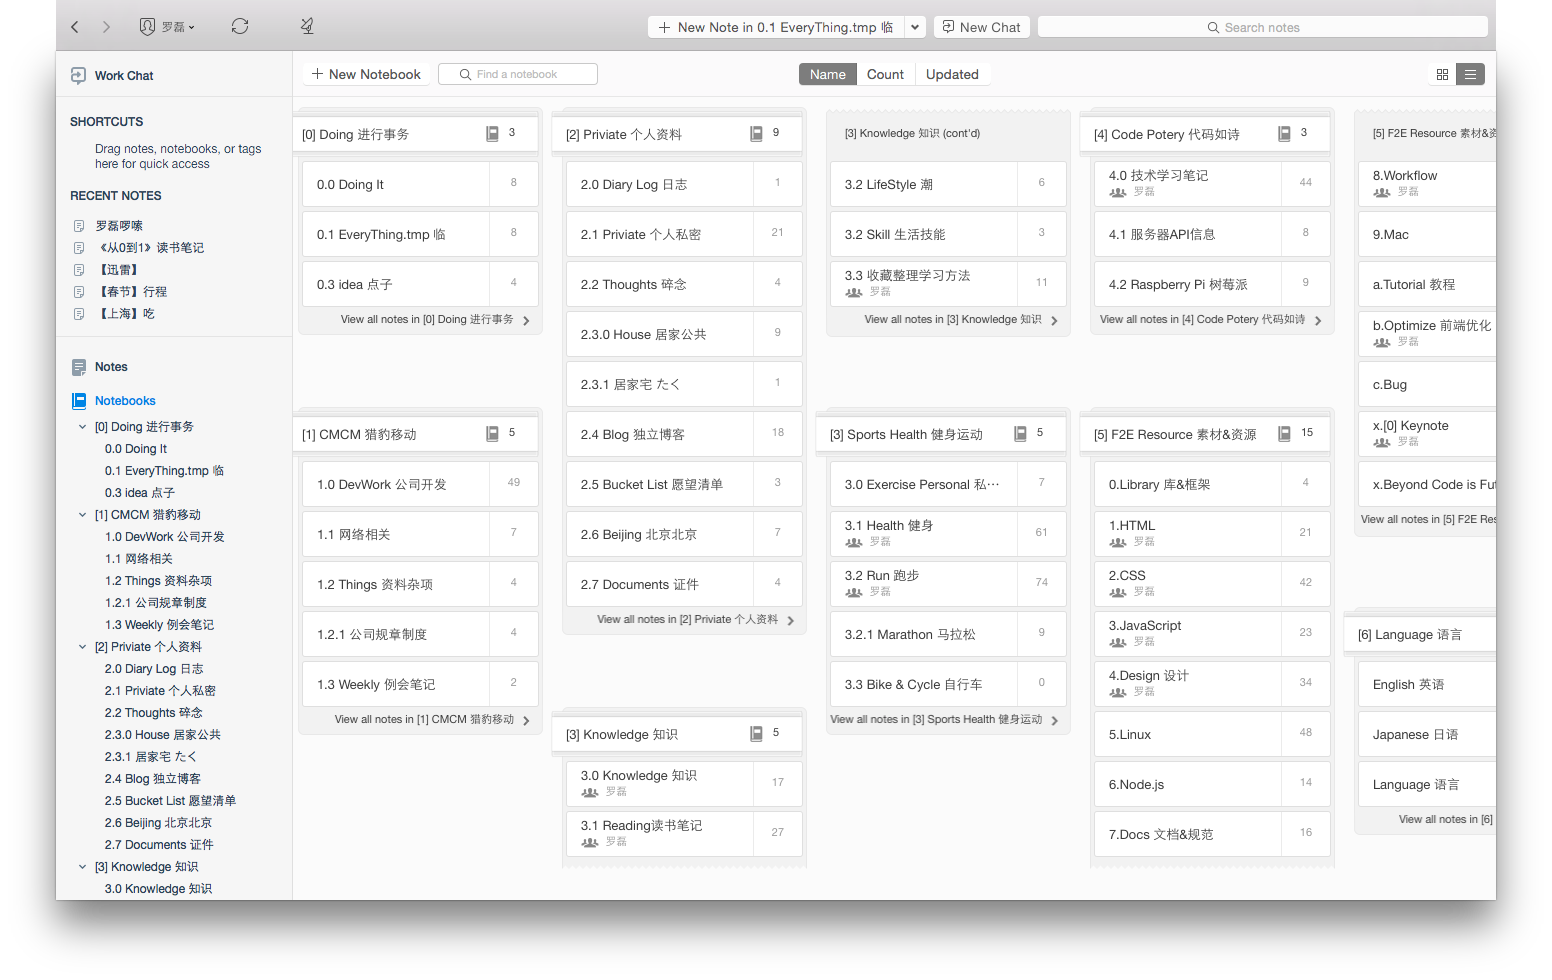1552x980 pixels.
Task: Open the New Note dropdown arrow
Action: coord(914,28)
